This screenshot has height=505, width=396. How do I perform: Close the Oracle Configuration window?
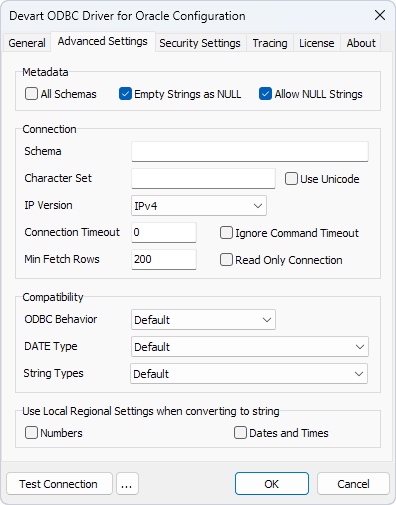click(380, 15)
